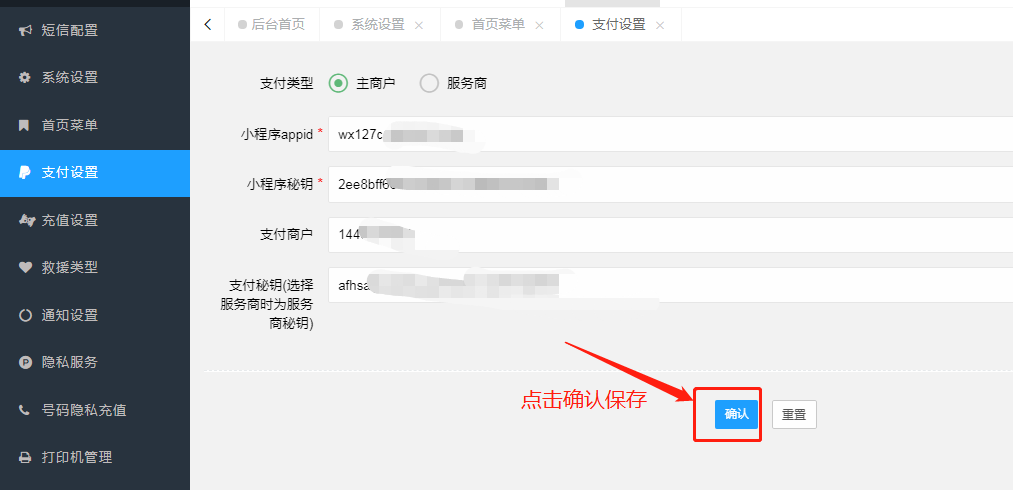Click the megaphone icon for 短信配置
The width and height of the screenshot is (1013, 490).
coord(25,30)
